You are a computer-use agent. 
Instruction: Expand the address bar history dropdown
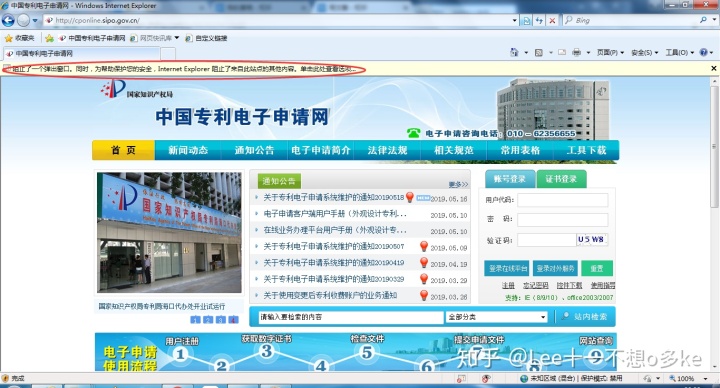pos(514,21)
